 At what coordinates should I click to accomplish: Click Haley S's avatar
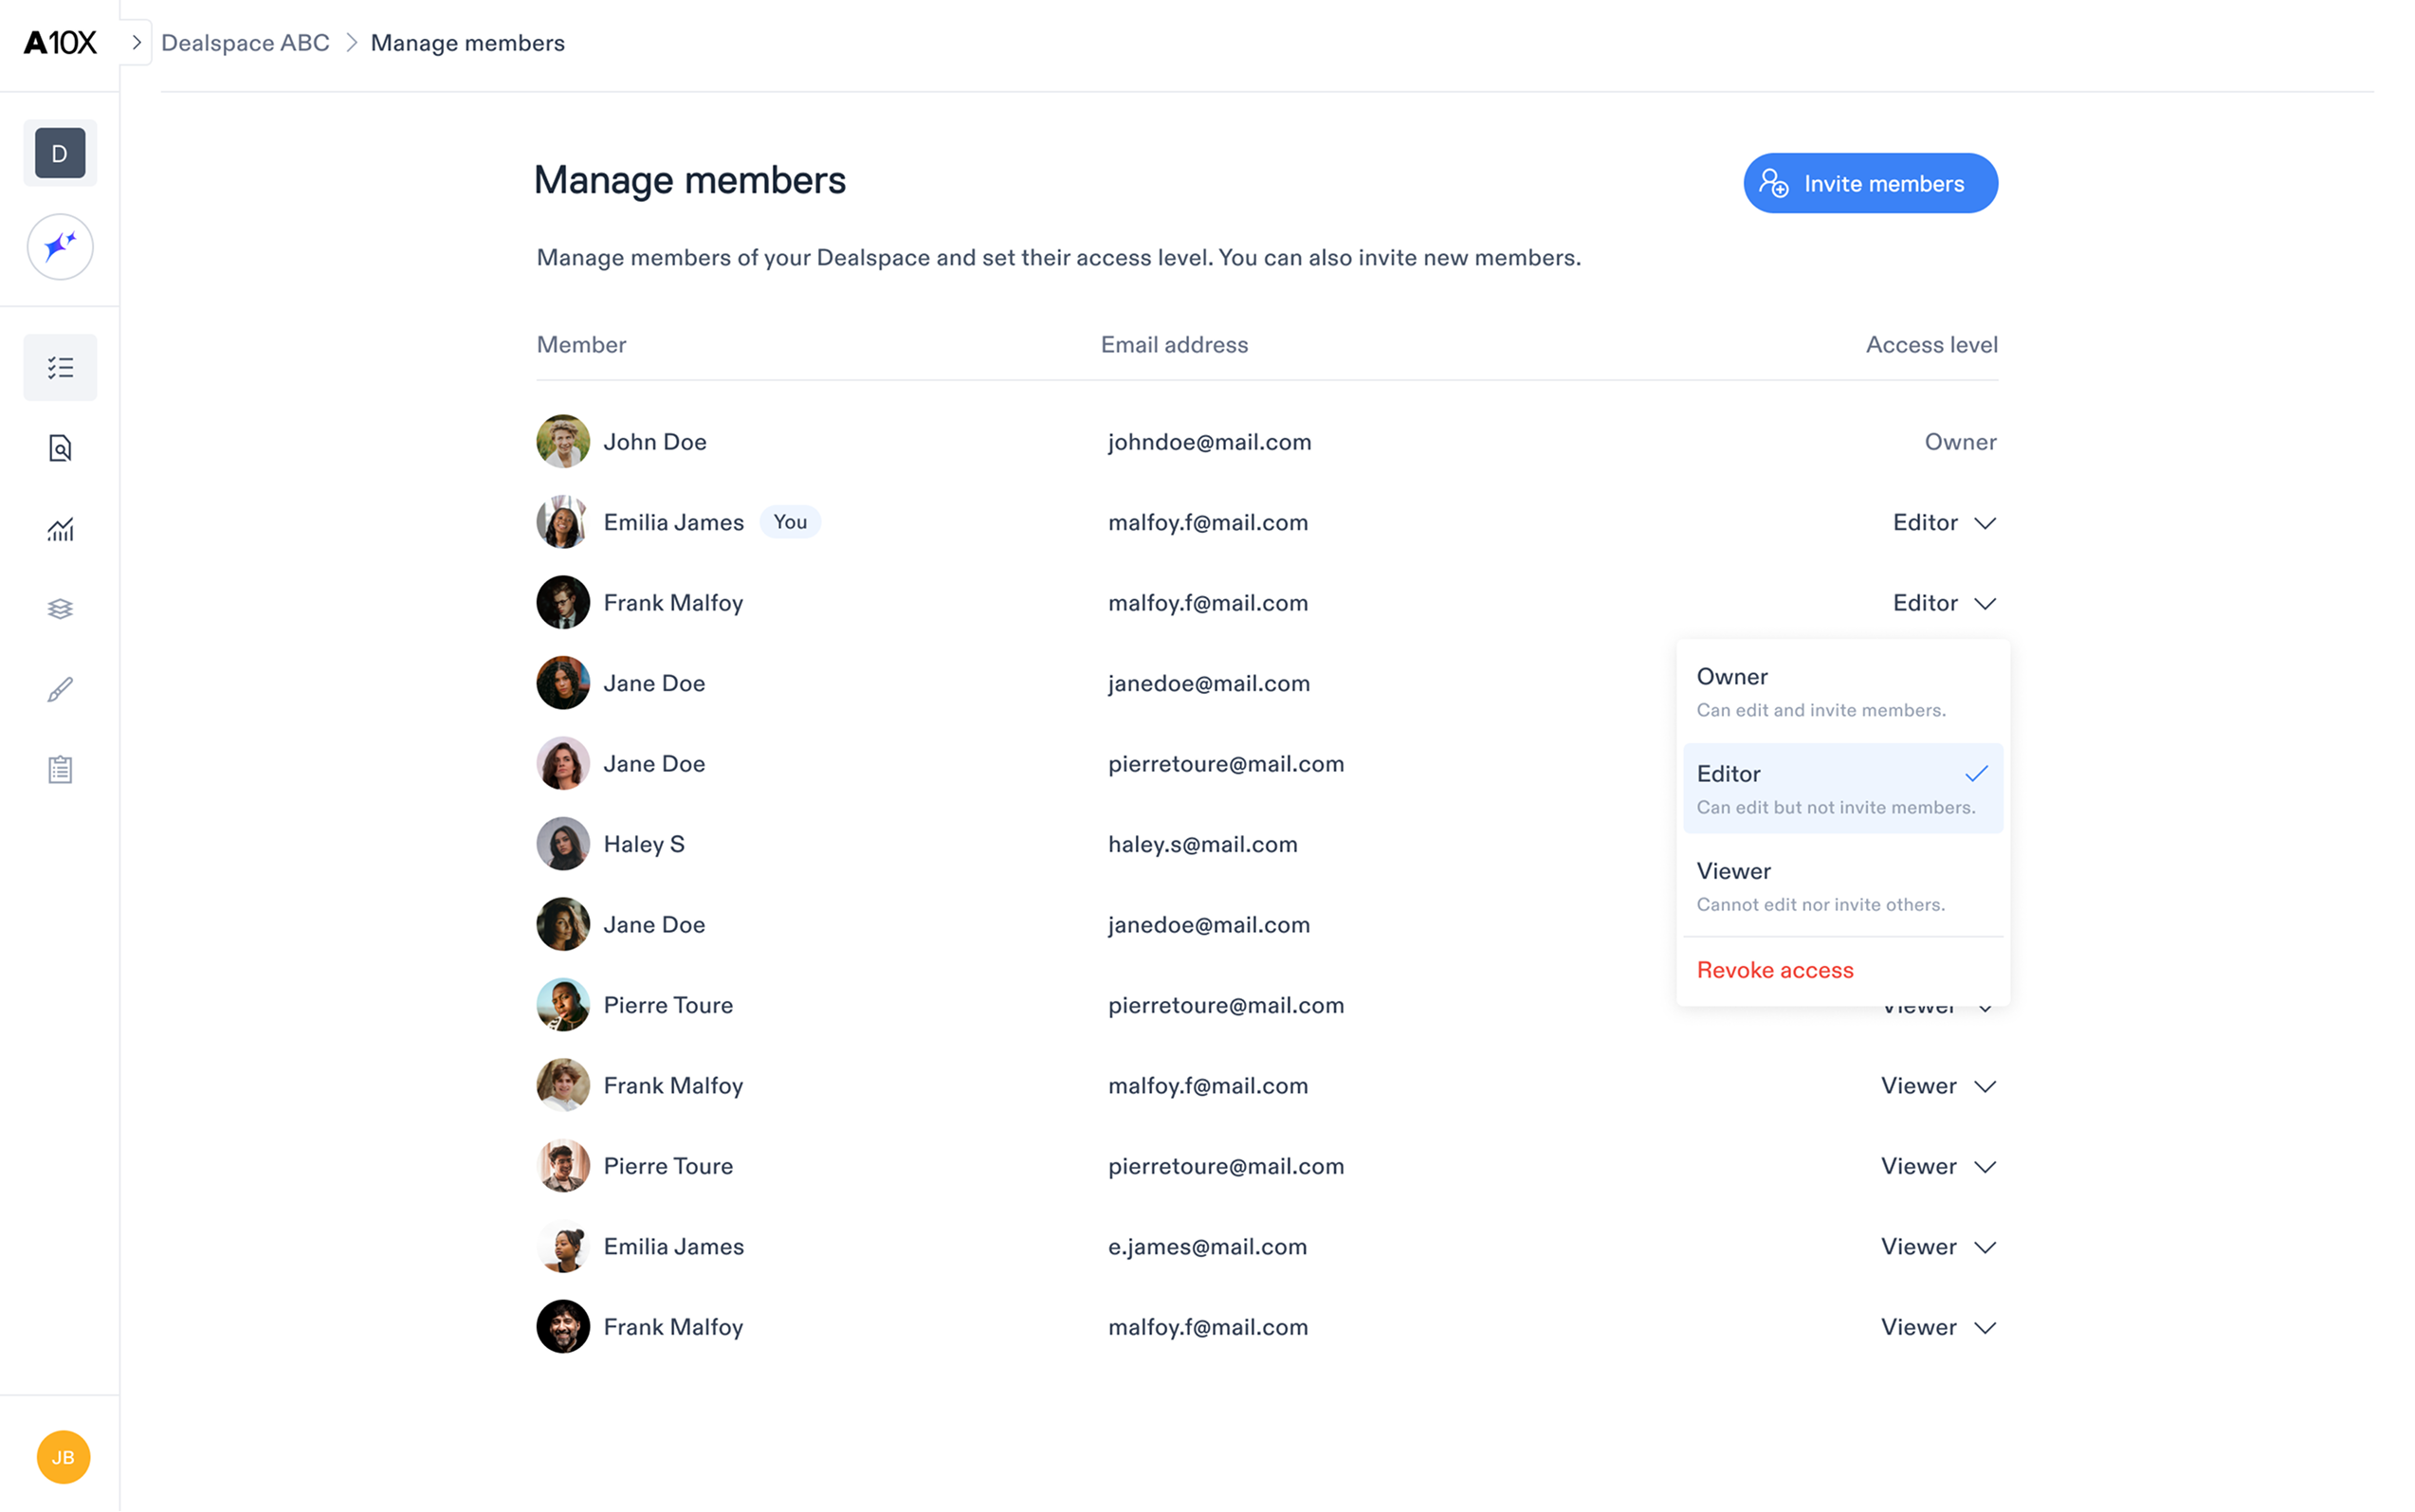[563, 844]
